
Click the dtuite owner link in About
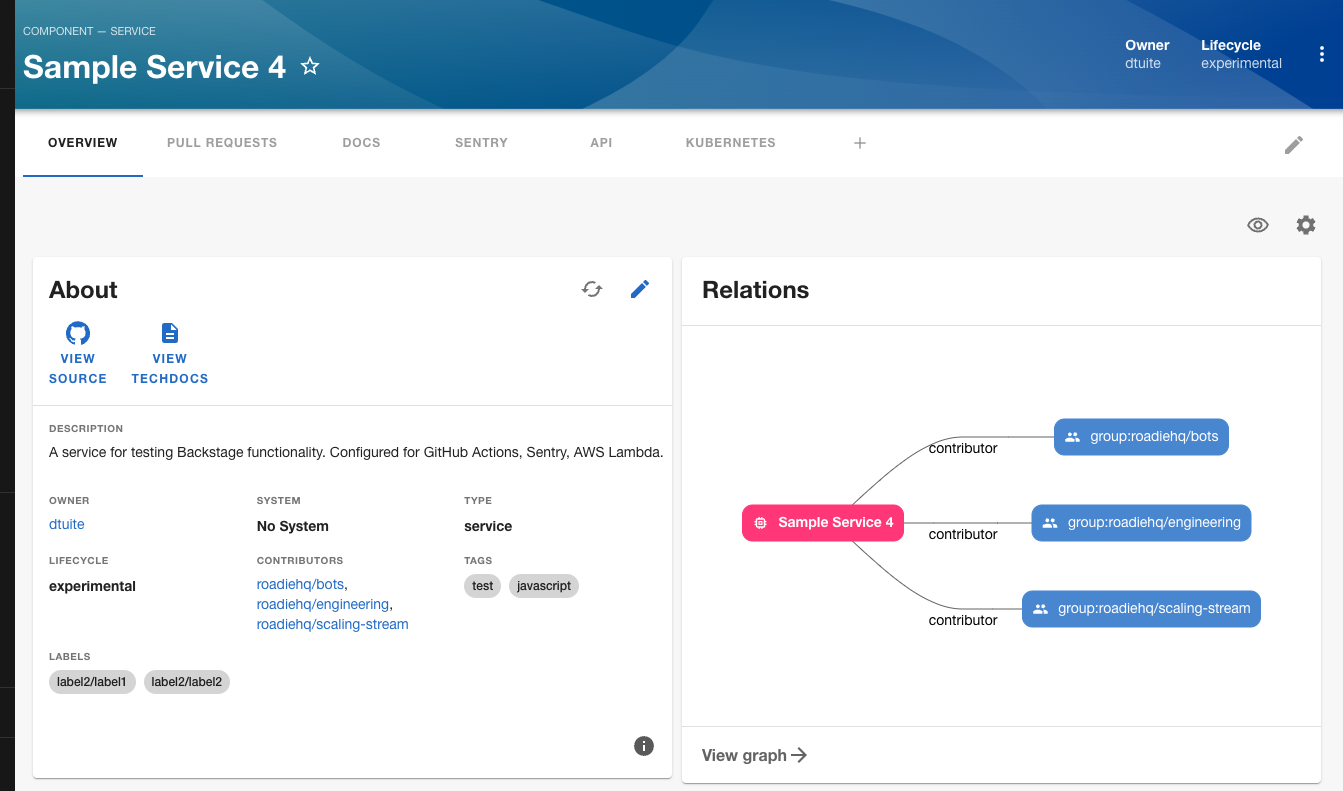tap(67, 524)
